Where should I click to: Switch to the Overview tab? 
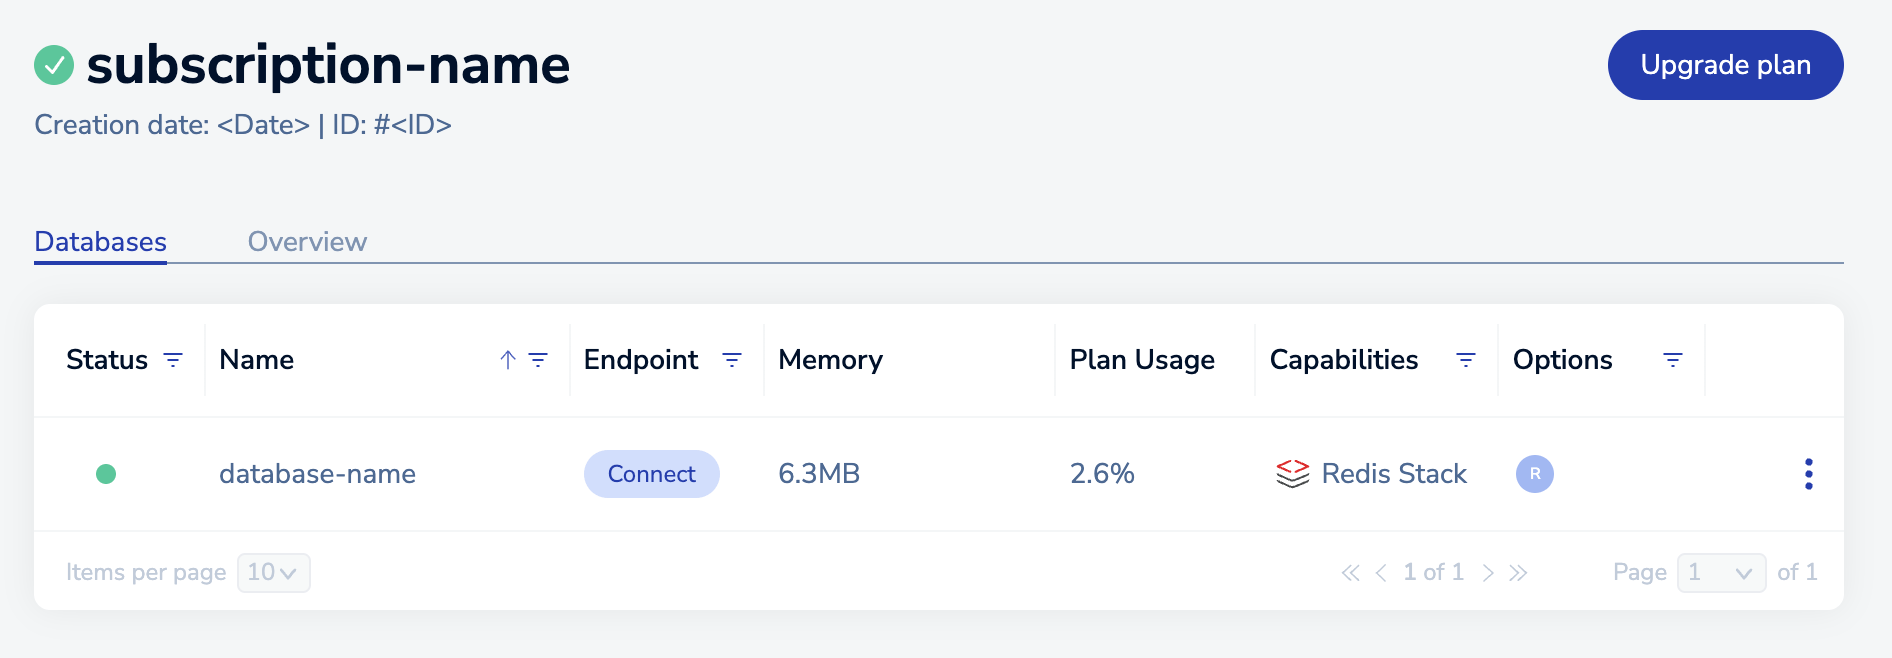[307, 242]
